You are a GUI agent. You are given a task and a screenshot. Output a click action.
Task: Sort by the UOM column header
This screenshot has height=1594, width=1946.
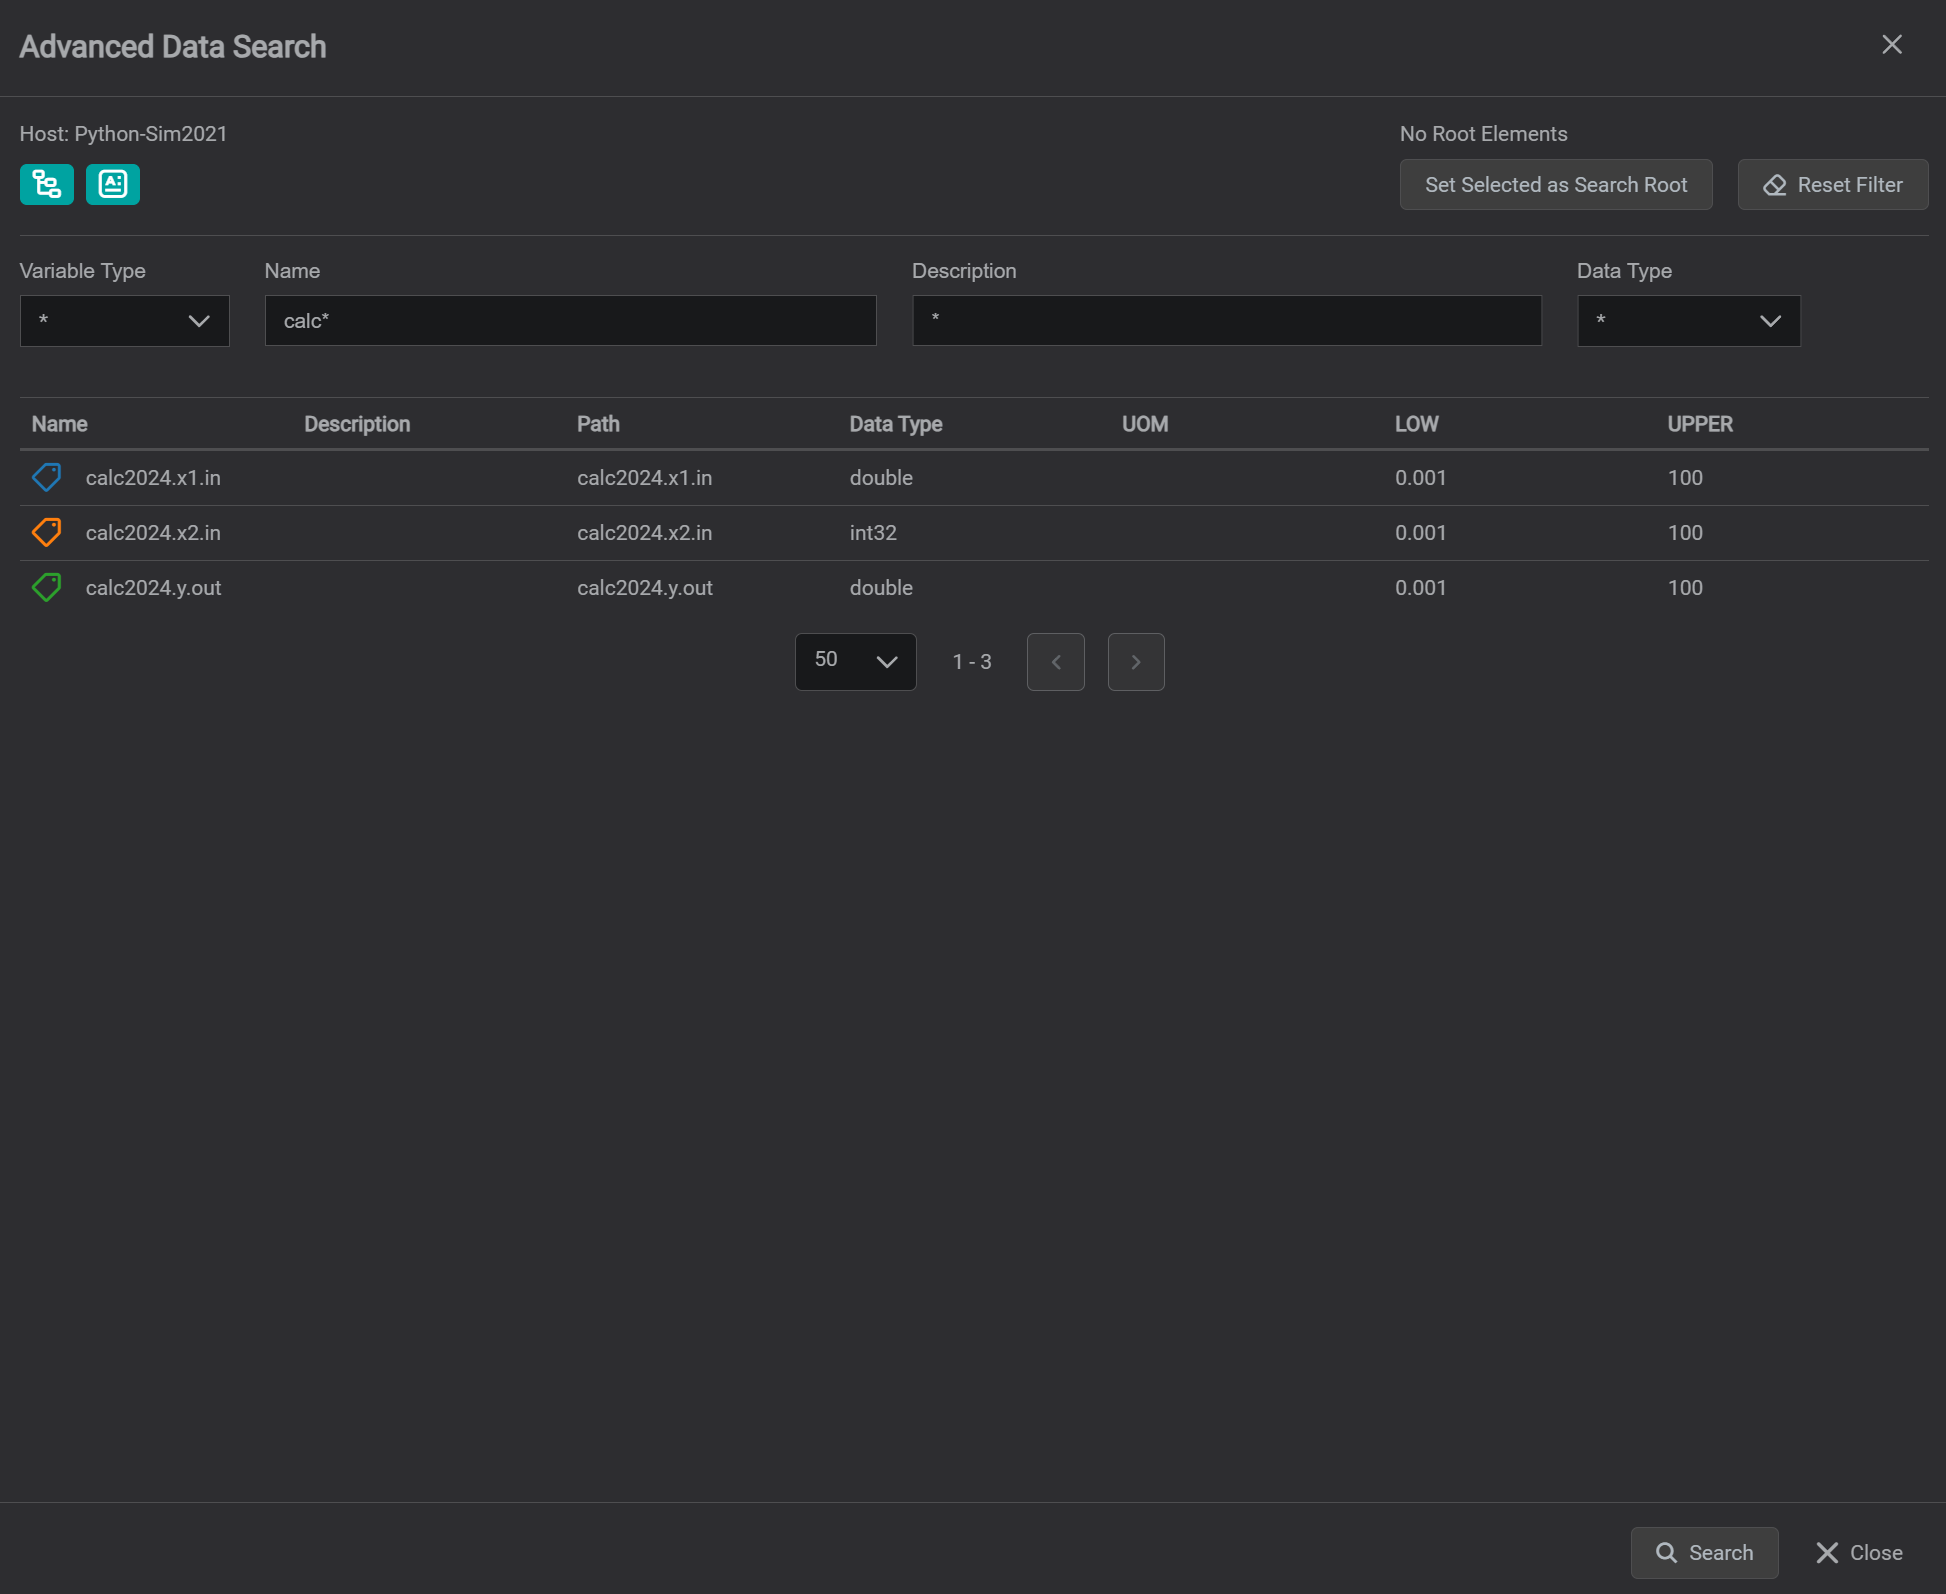coord(1145,424)
